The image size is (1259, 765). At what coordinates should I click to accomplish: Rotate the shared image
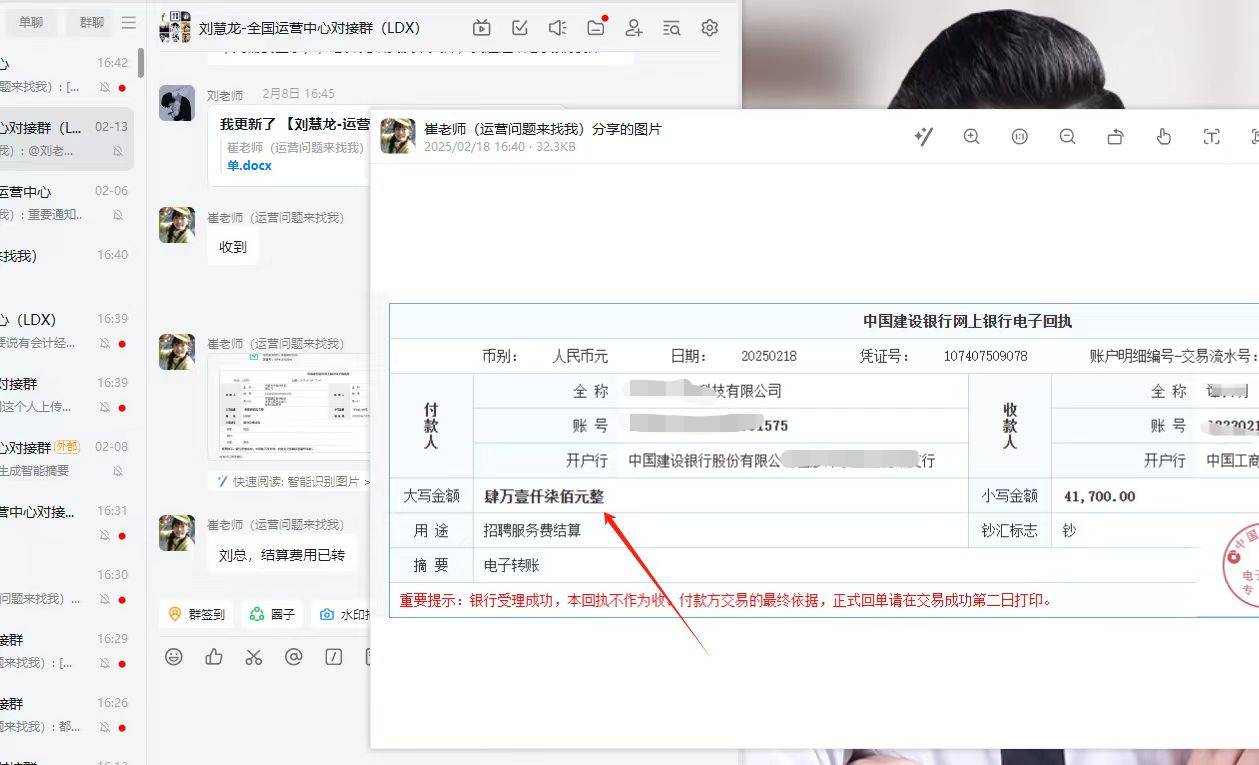tap(1116, 137)
